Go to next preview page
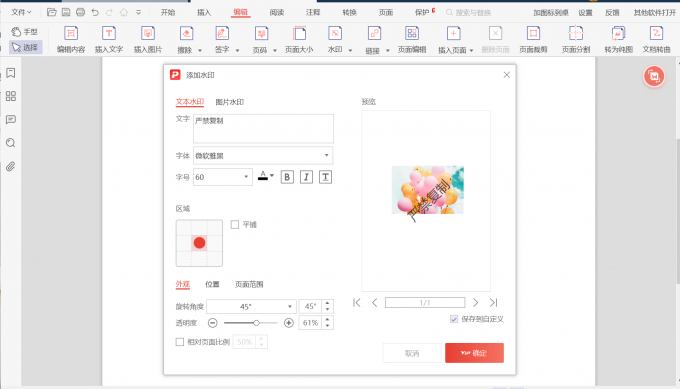The width and height of the screenshot is (680, 389). [476, 302]
